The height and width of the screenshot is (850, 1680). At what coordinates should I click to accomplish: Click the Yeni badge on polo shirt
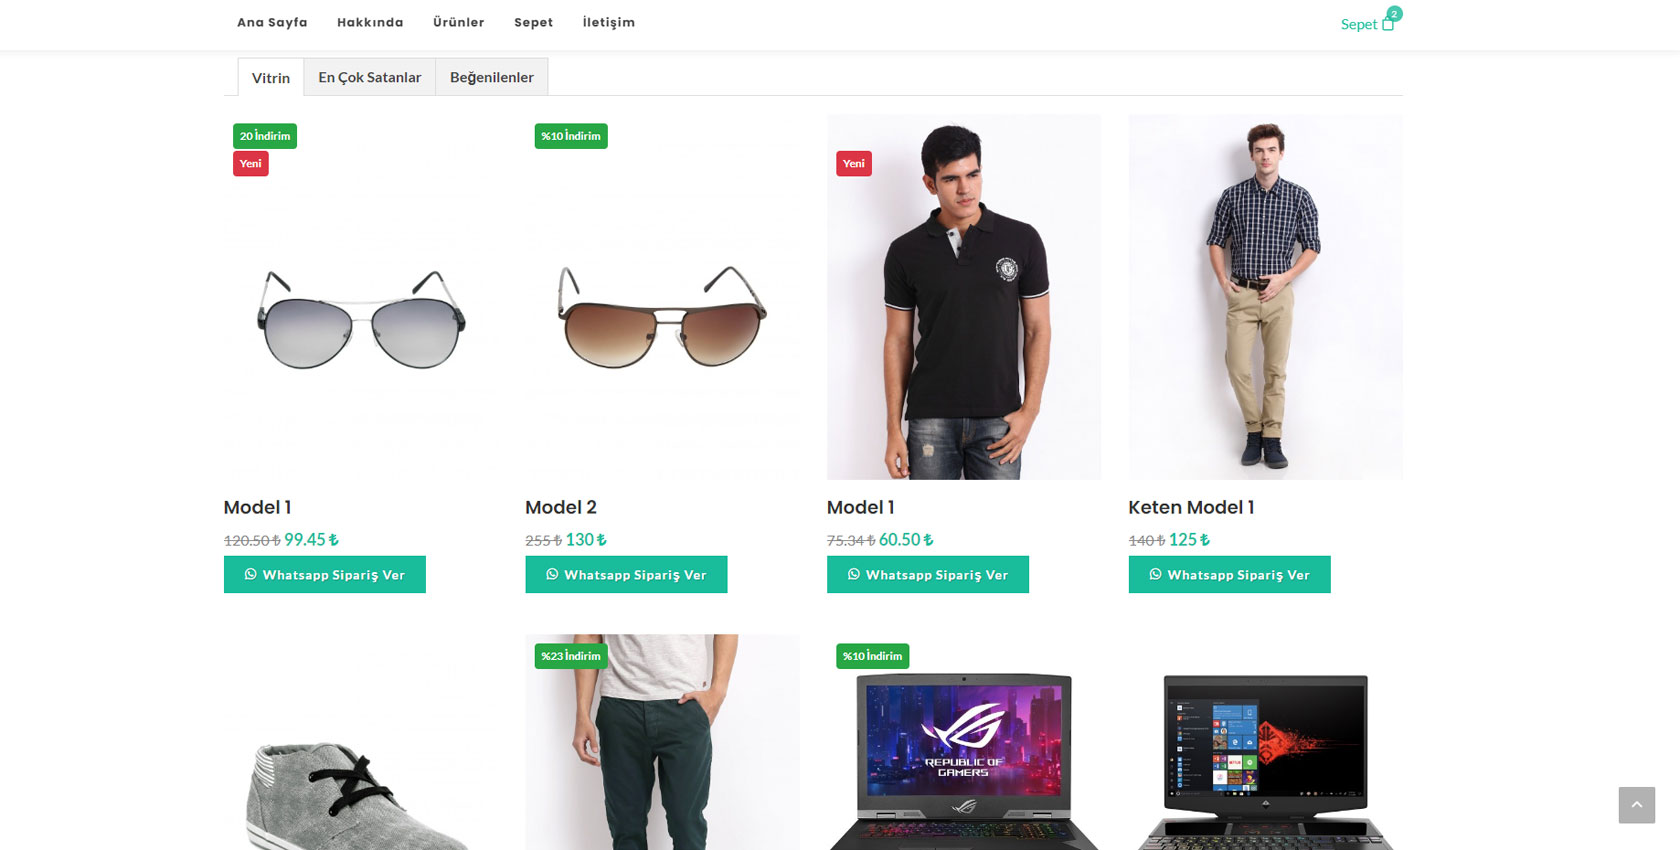pos(854,164)
